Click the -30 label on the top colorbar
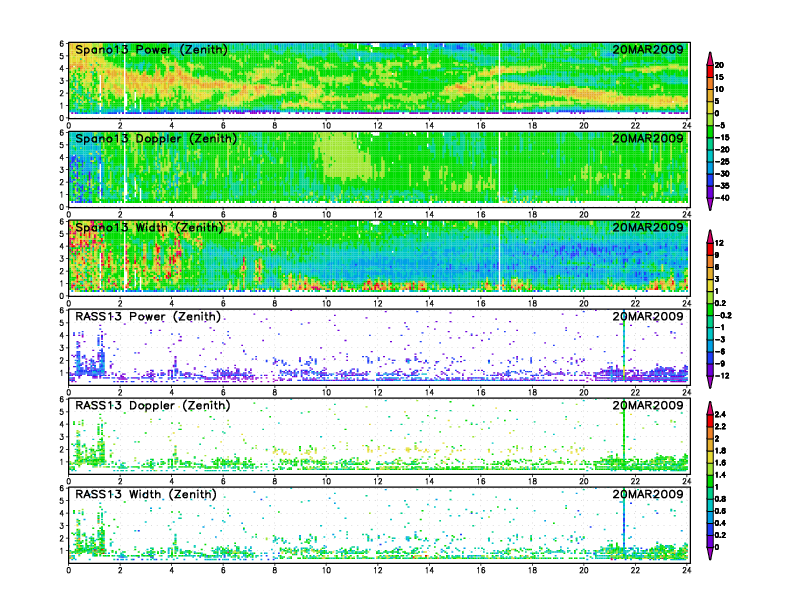Image resolution: width=792 pixels, height=612 pixels. pos(722,174)
